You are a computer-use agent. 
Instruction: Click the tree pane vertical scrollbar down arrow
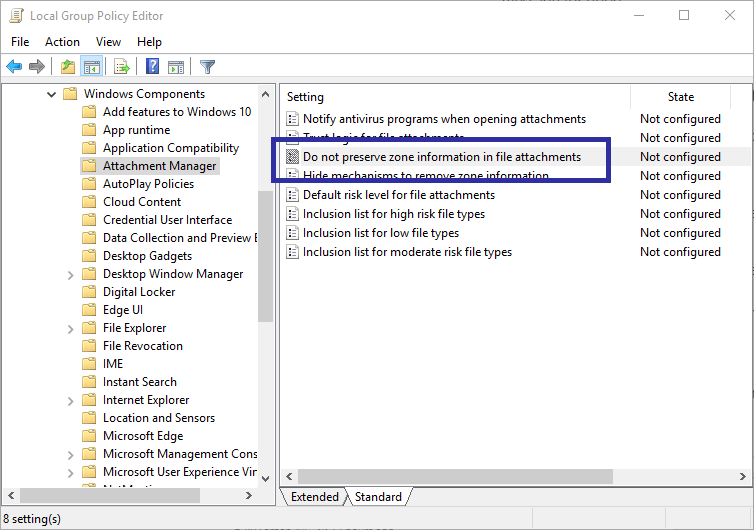coord(265,477)
